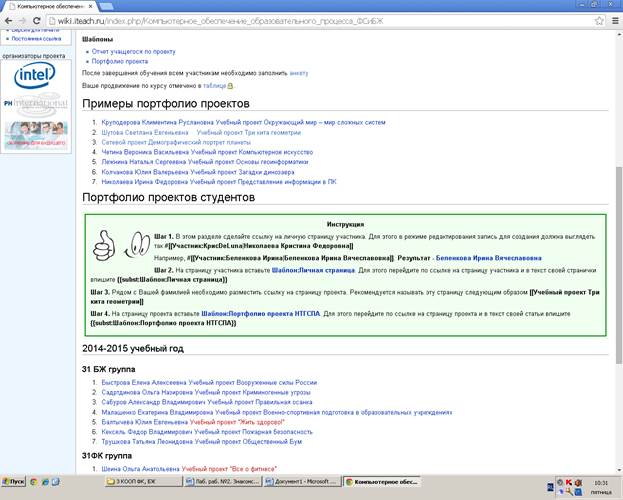Open the Пуск start button
Screen dimensions: 623x500
pyautogui.click(x=14, y=482)
